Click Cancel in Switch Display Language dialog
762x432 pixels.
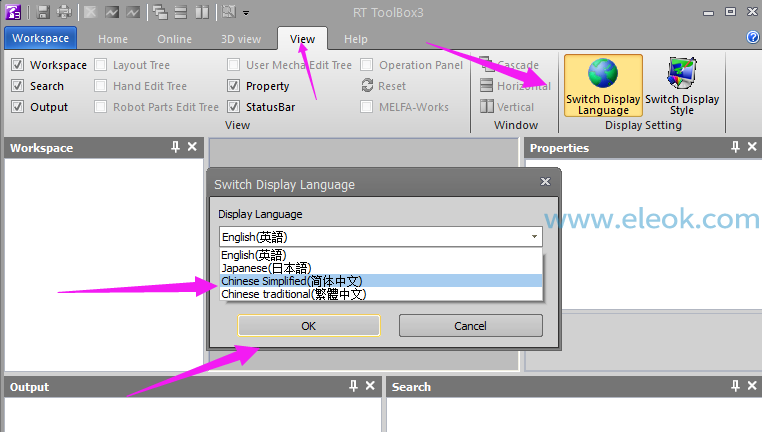click(470, 326)
